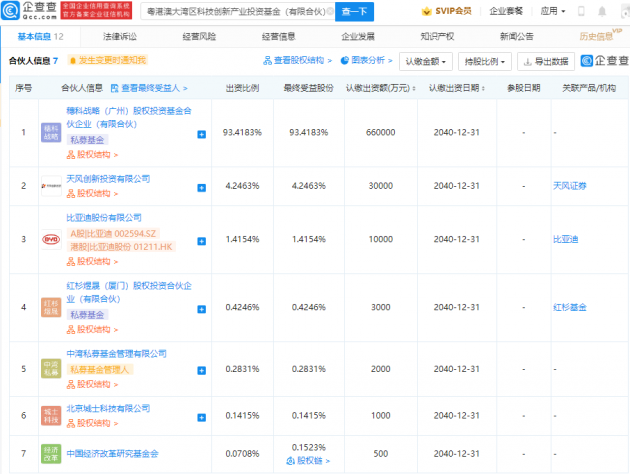Open 天风证券 related product link
Screen dimensions: 630x474
(x=569, y=186)
